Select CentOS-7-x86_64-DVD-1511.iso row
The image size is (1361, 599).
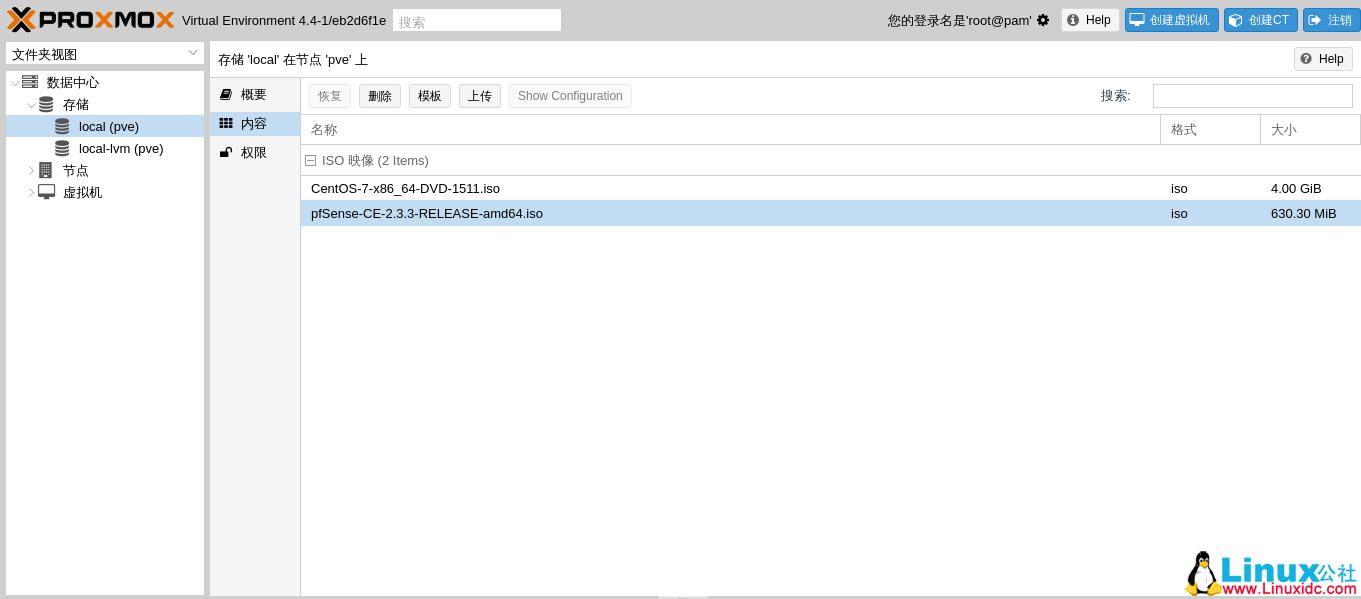click(x=831, y=188)
